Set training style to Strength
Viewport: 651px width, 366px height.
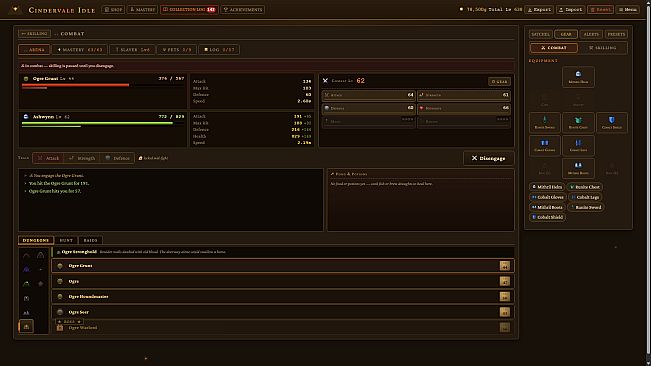click(82, 158)
